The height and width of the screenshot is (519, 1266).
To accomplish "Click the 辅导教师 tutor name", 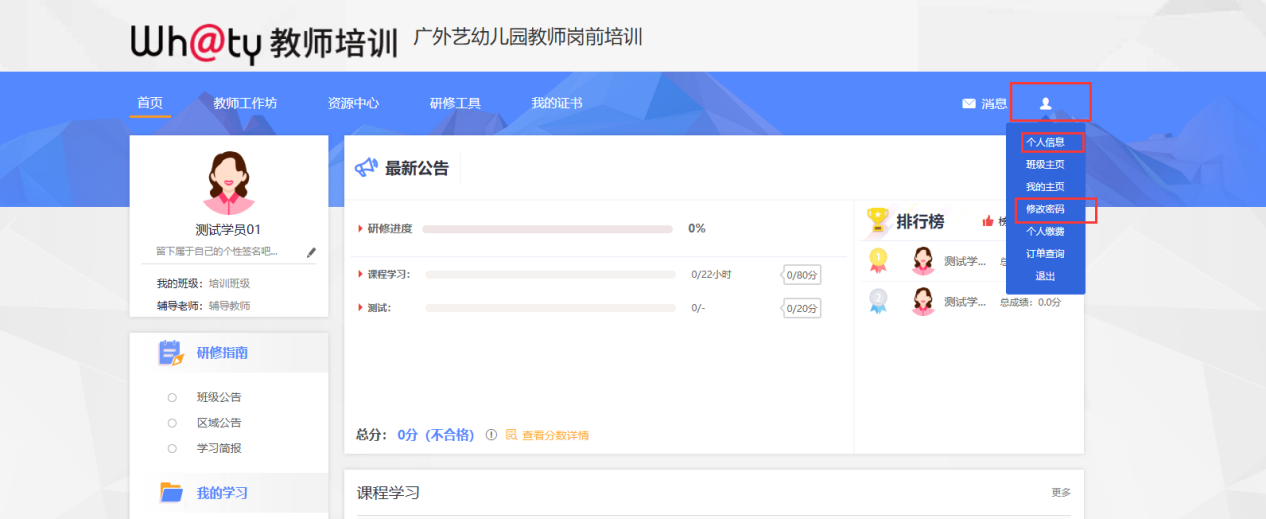I will (229, 306).
